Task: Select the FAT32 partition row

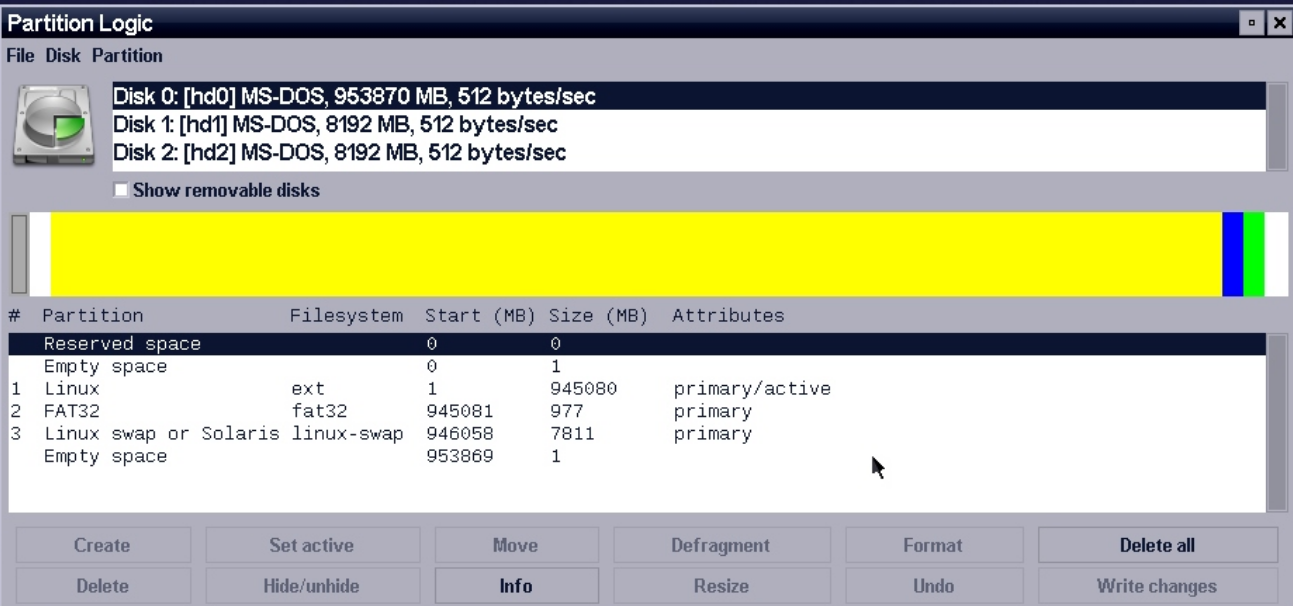Action: pyautogui.click(x=300, y=411)
